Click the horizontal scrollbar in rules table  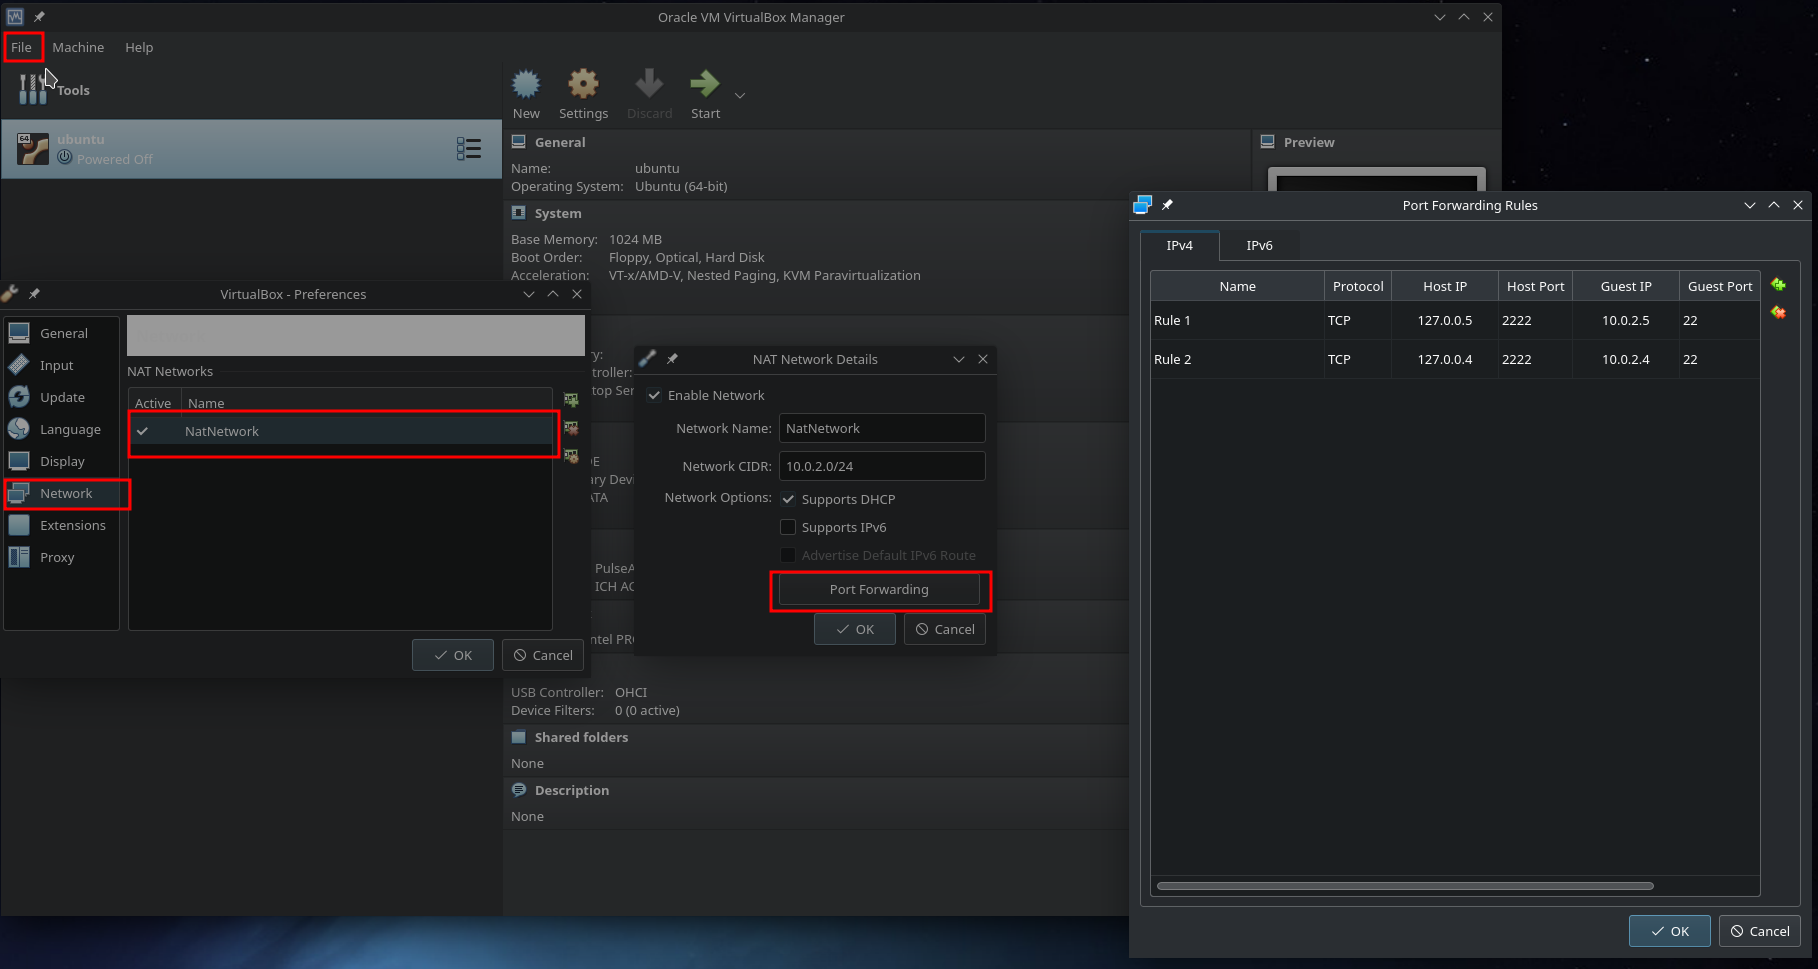1405,886
